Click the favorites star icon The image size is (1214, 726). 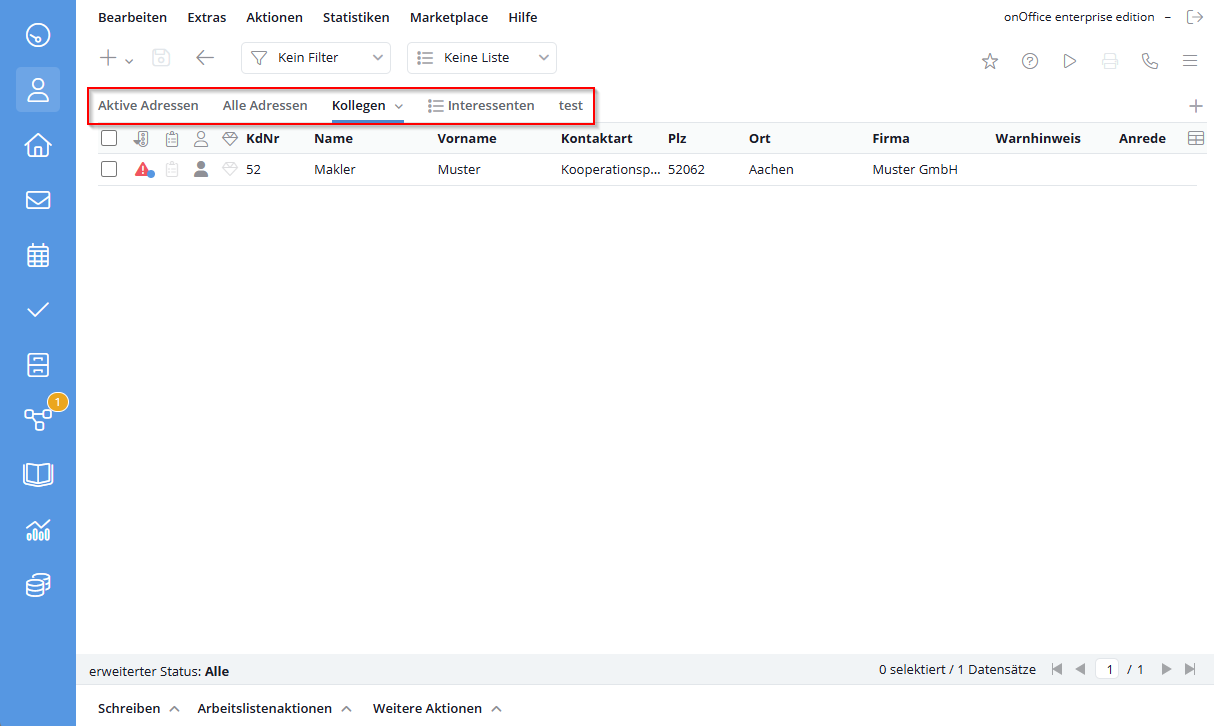pyautogui.click(x=990, y=61)
